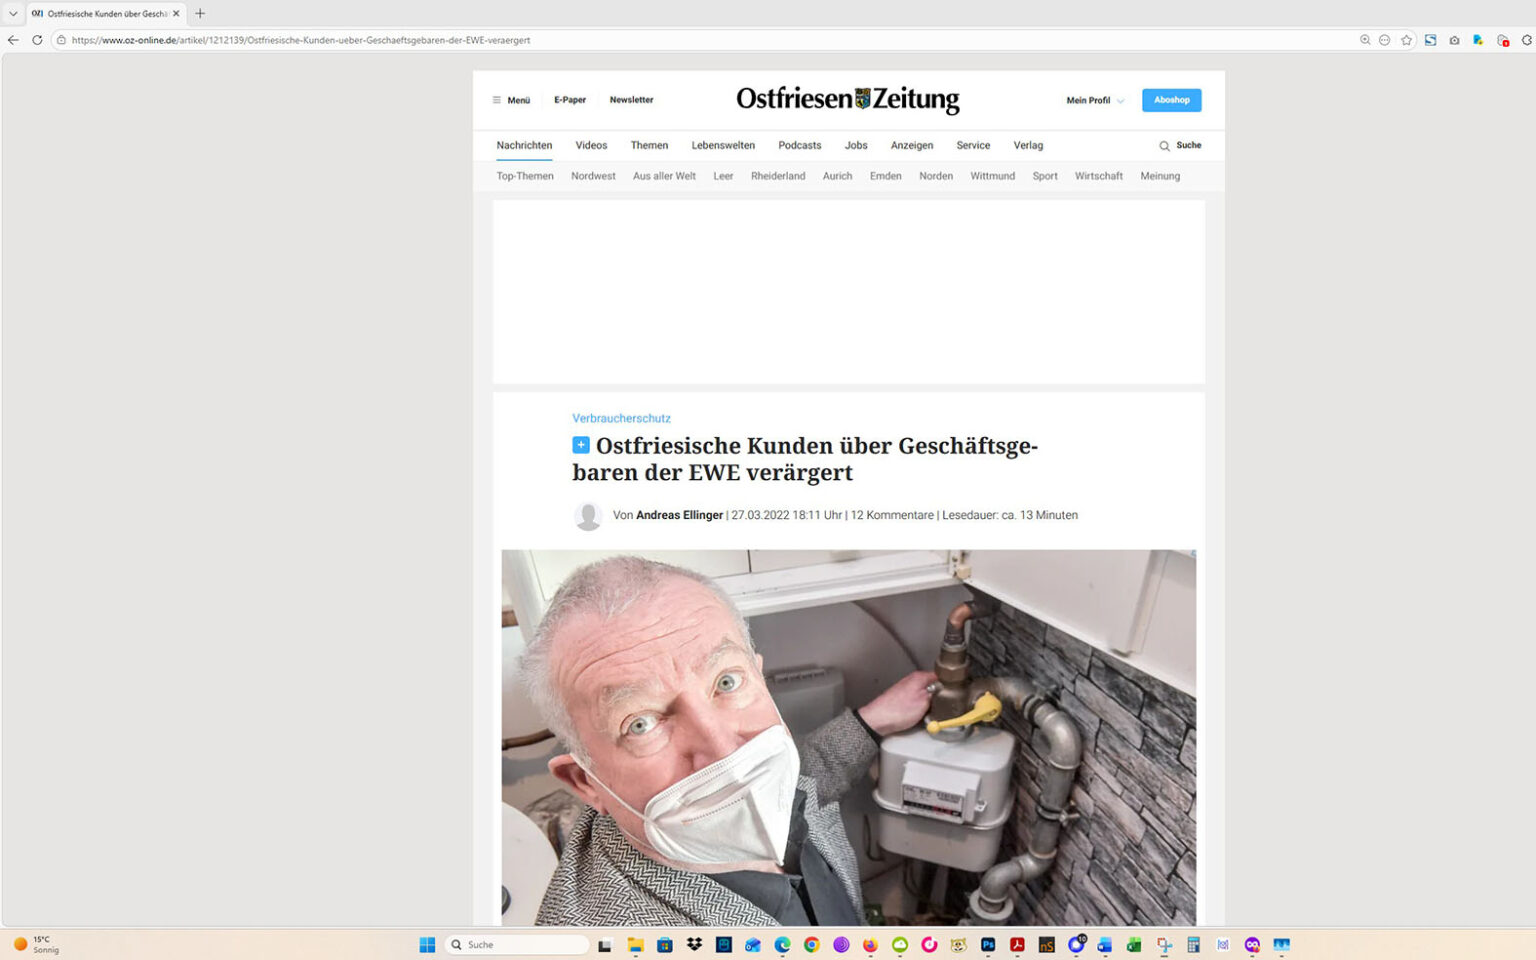Viewport: 1536px width, 960px height.
Task: Click the weather indicator showing 15°C Sonnig
Action: pyautogui.click(x=38, y=944)
